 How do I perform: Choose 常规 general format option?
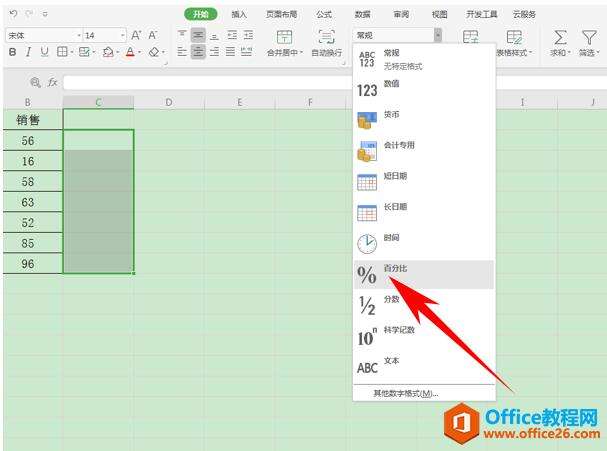424,59
